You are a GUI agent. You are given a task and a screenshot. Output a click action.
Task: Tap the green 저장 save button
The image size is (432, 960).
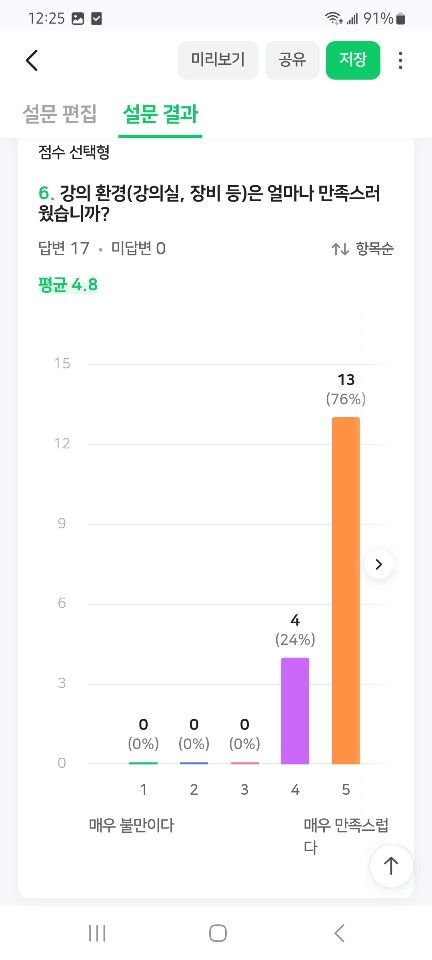pos(353,60)
